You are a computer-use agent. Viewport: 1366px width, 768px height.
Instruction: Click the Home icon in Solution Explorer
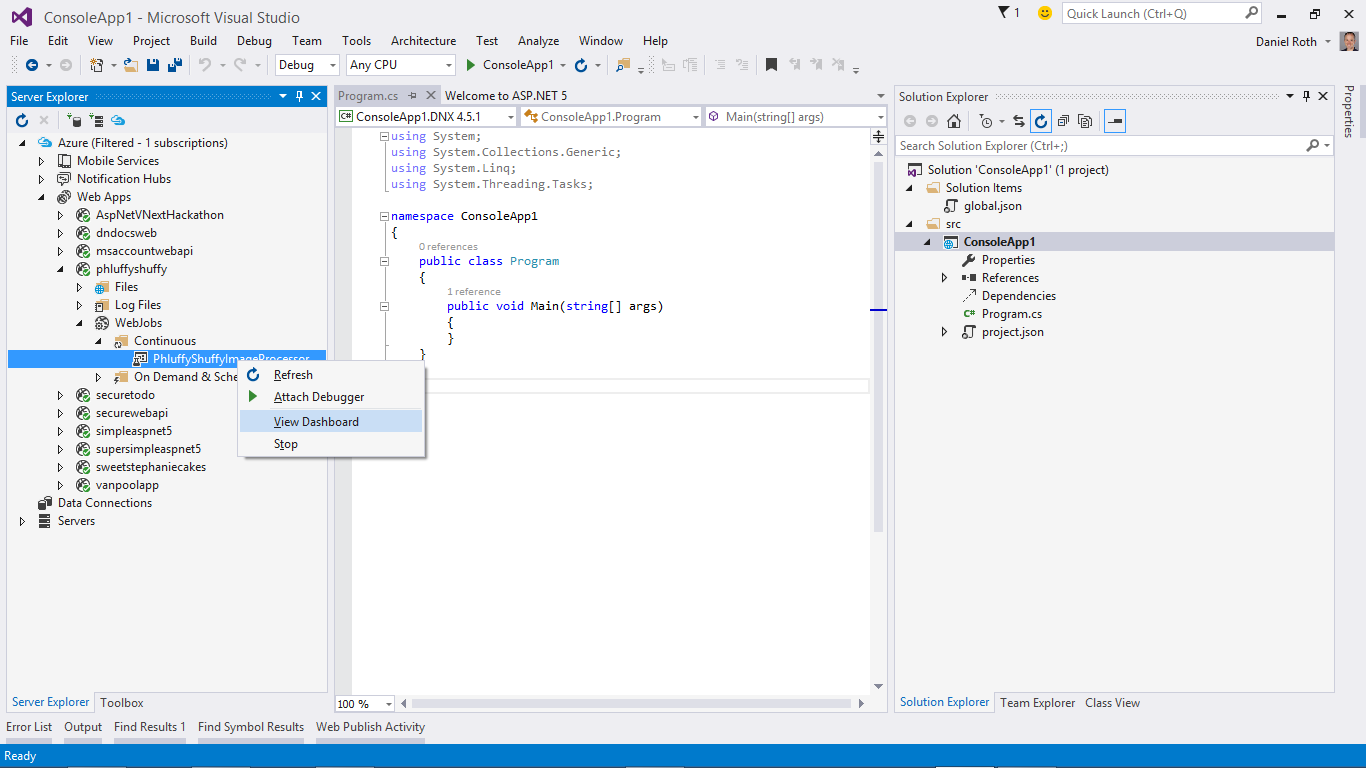pyautogui.click(x=954, y=121)
